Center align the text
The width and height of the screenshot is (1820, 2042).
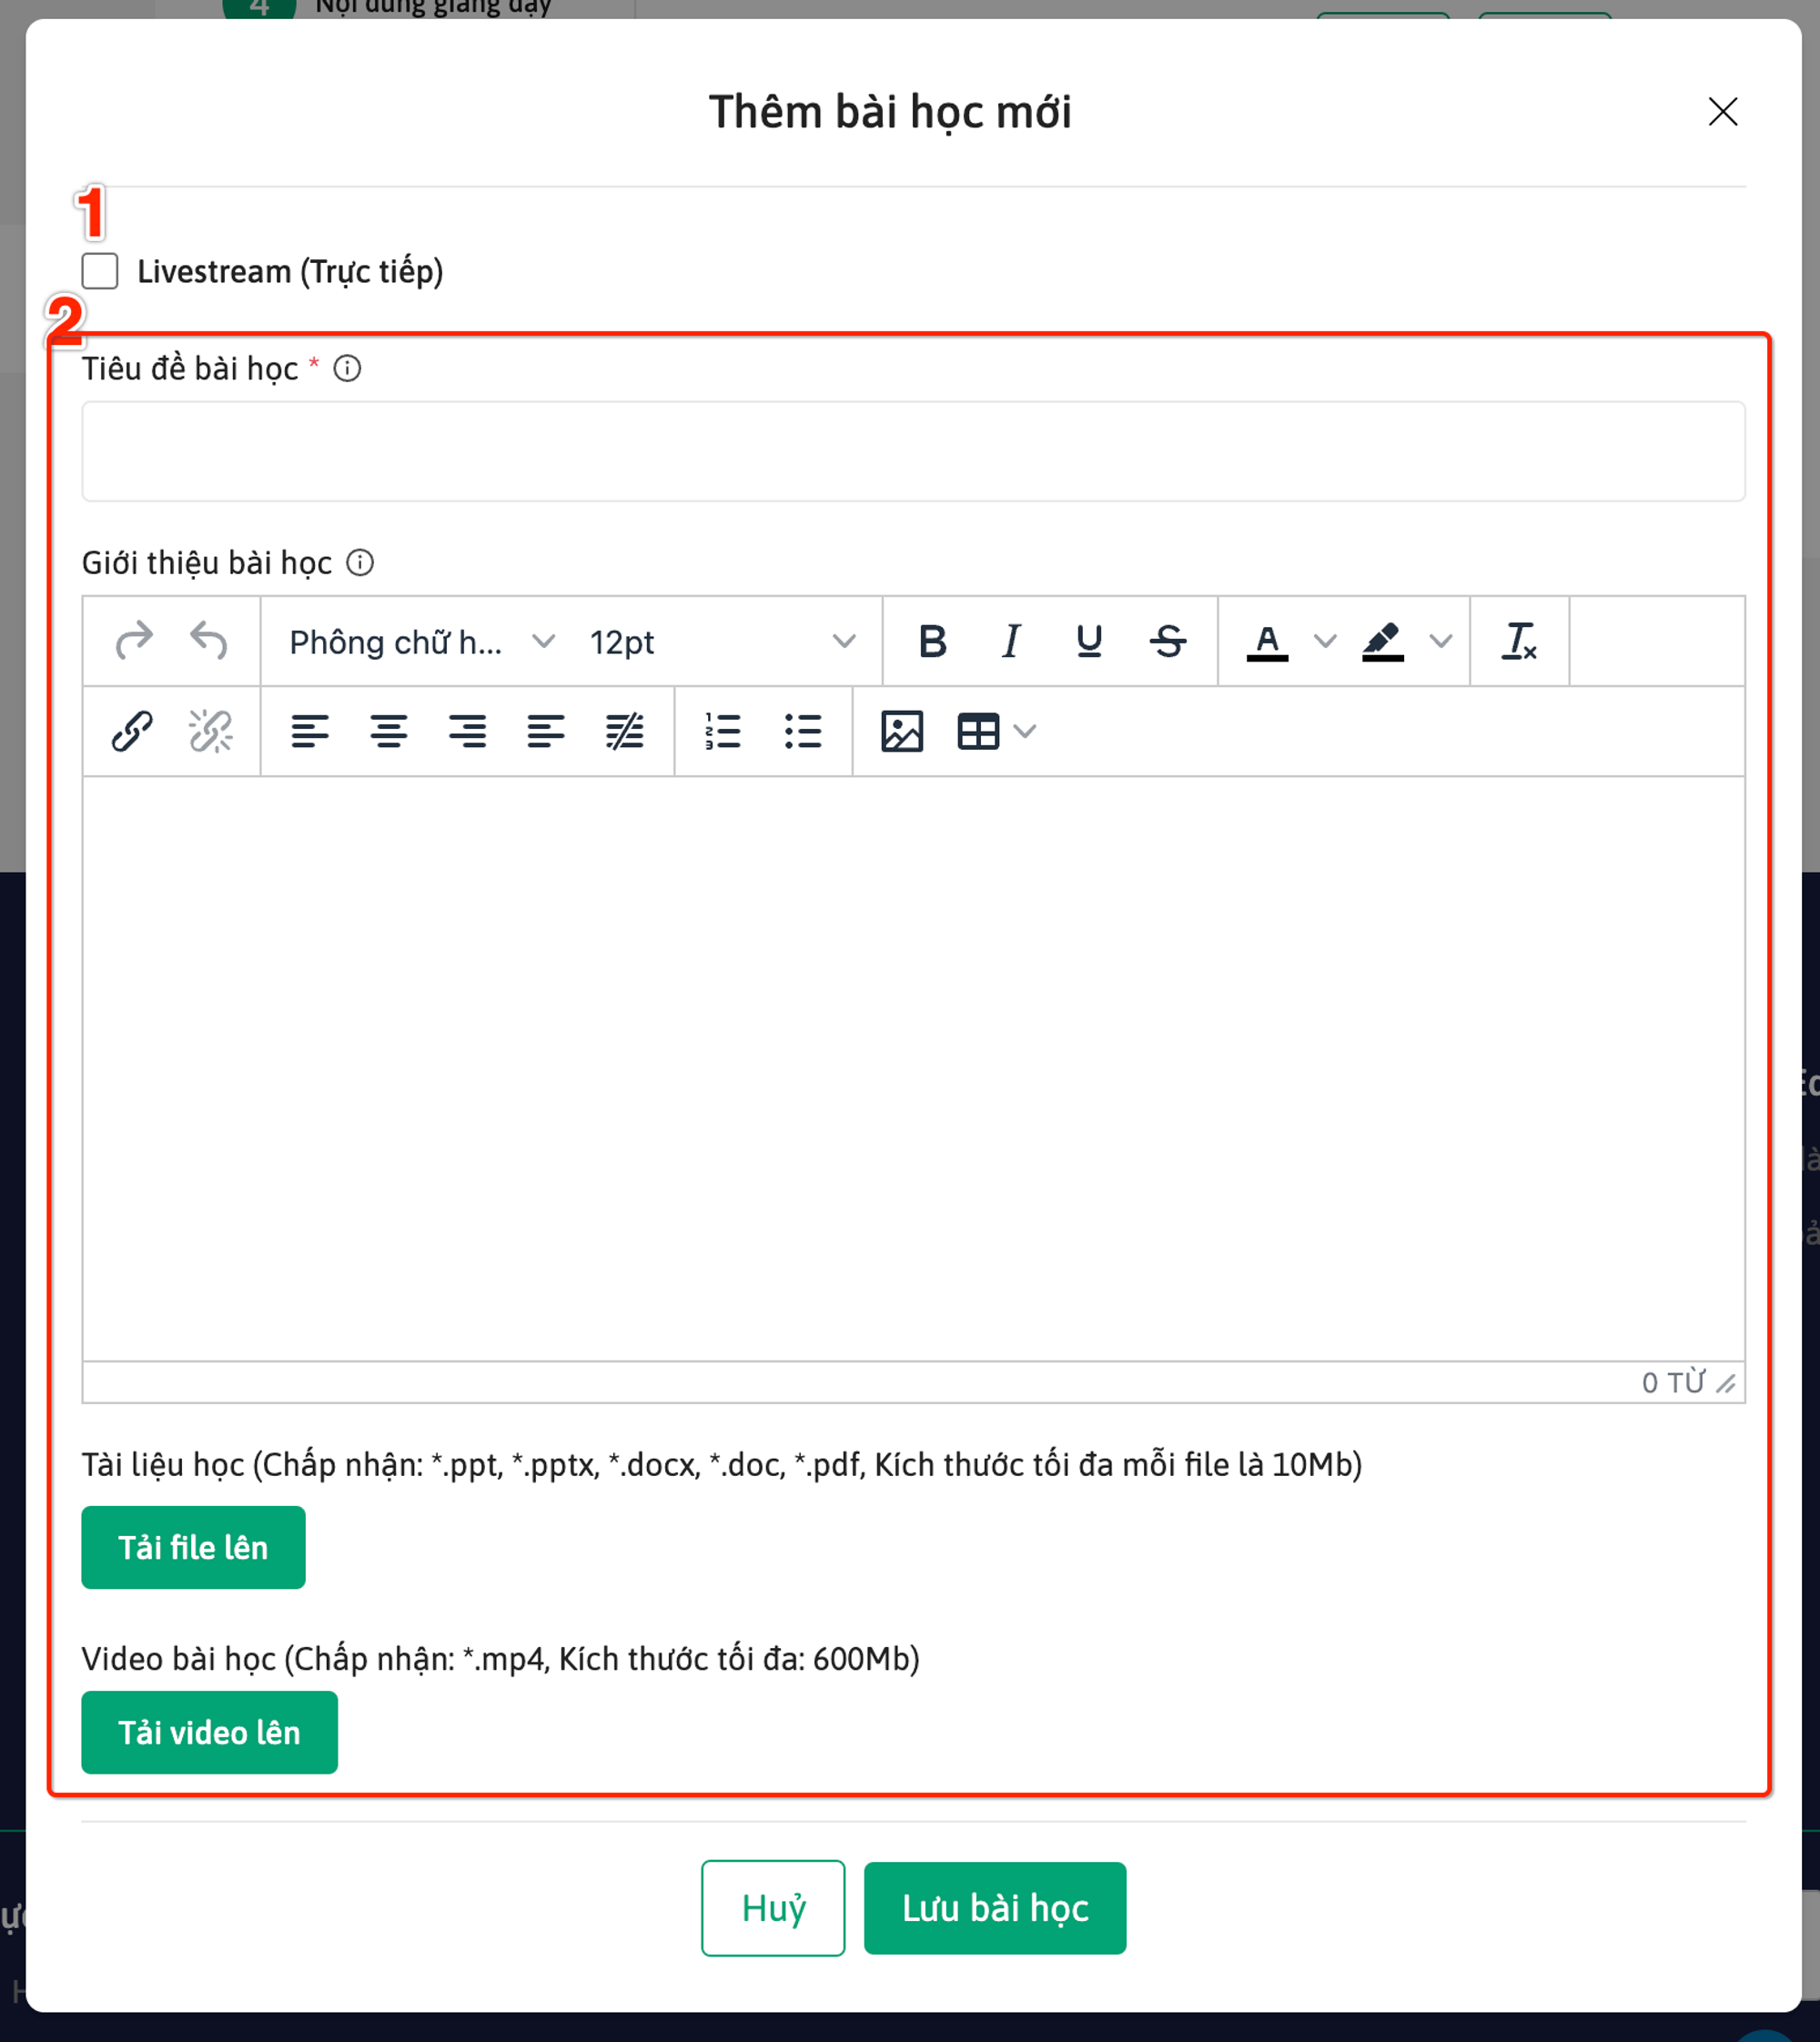pyautogui.click(x=388, y=731)
